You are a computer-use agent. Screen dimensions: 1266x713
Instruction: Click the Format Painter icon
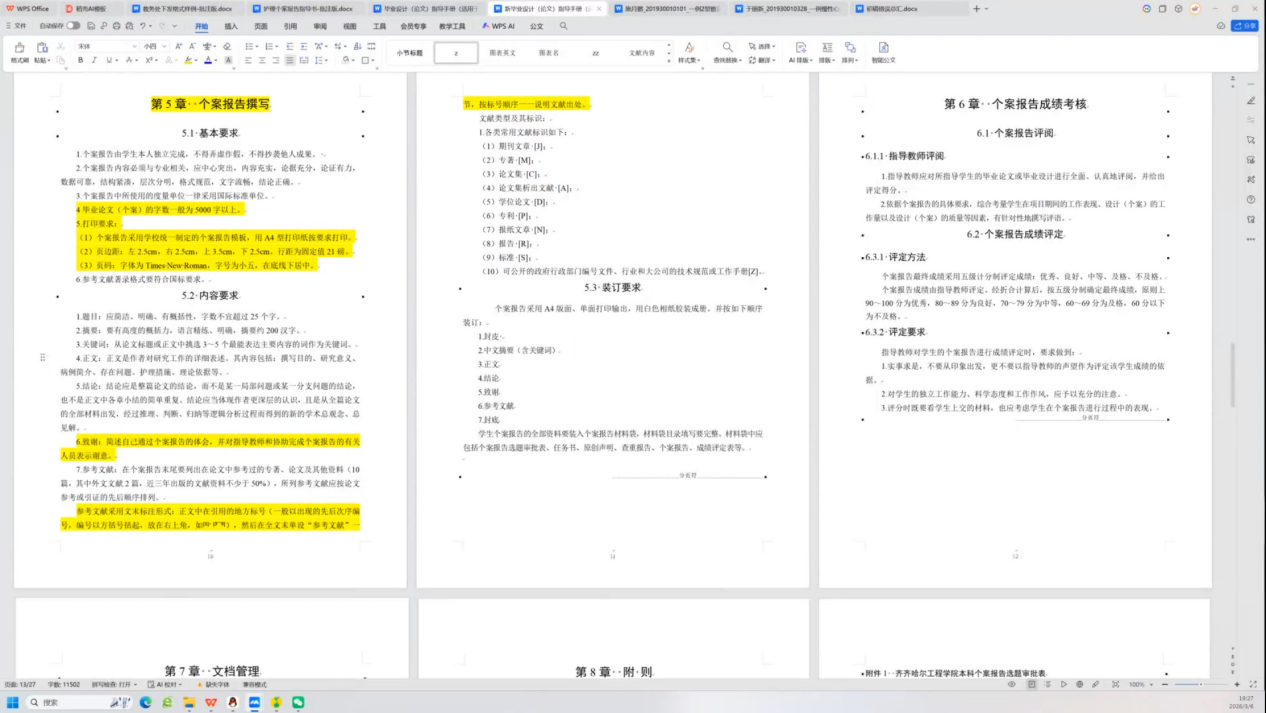[x=19, y=52]
